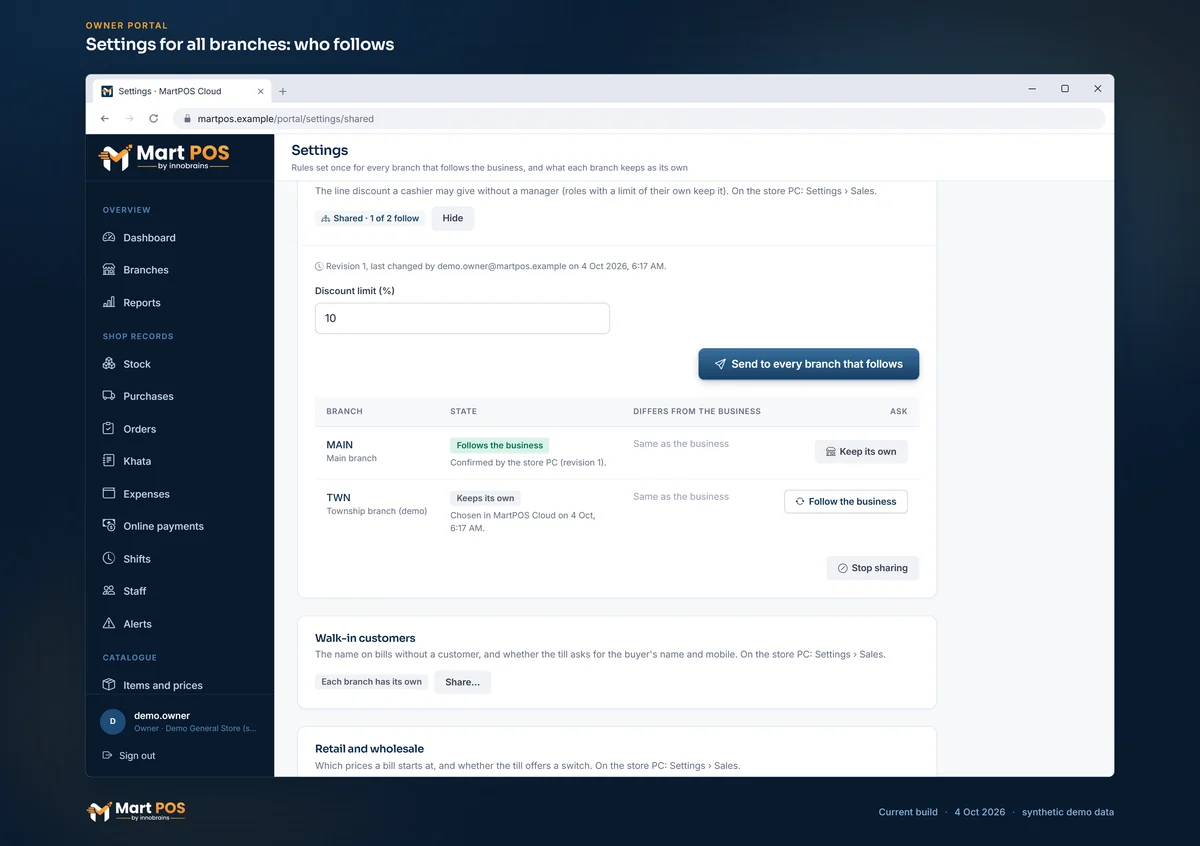Click the Sign out icon
The image size is (1200, 846).
click(108, 755)
